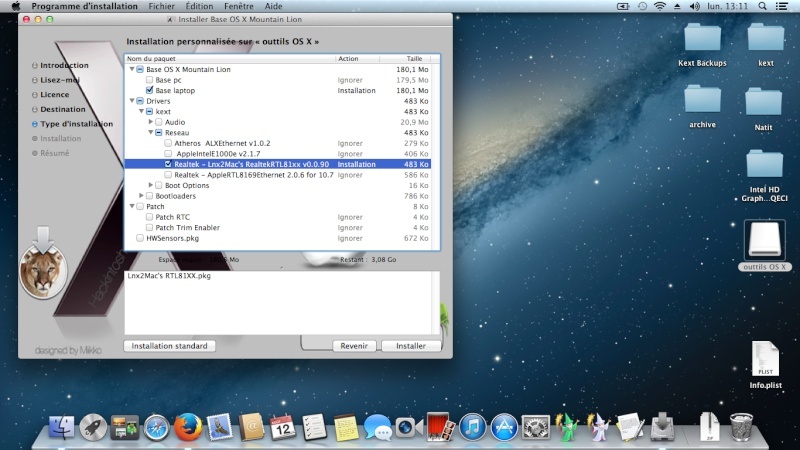The width and height of the screenshot is (800, 450).
Task: Open FaceTime camera icon in dock
Action: click(x=409, y=427)
